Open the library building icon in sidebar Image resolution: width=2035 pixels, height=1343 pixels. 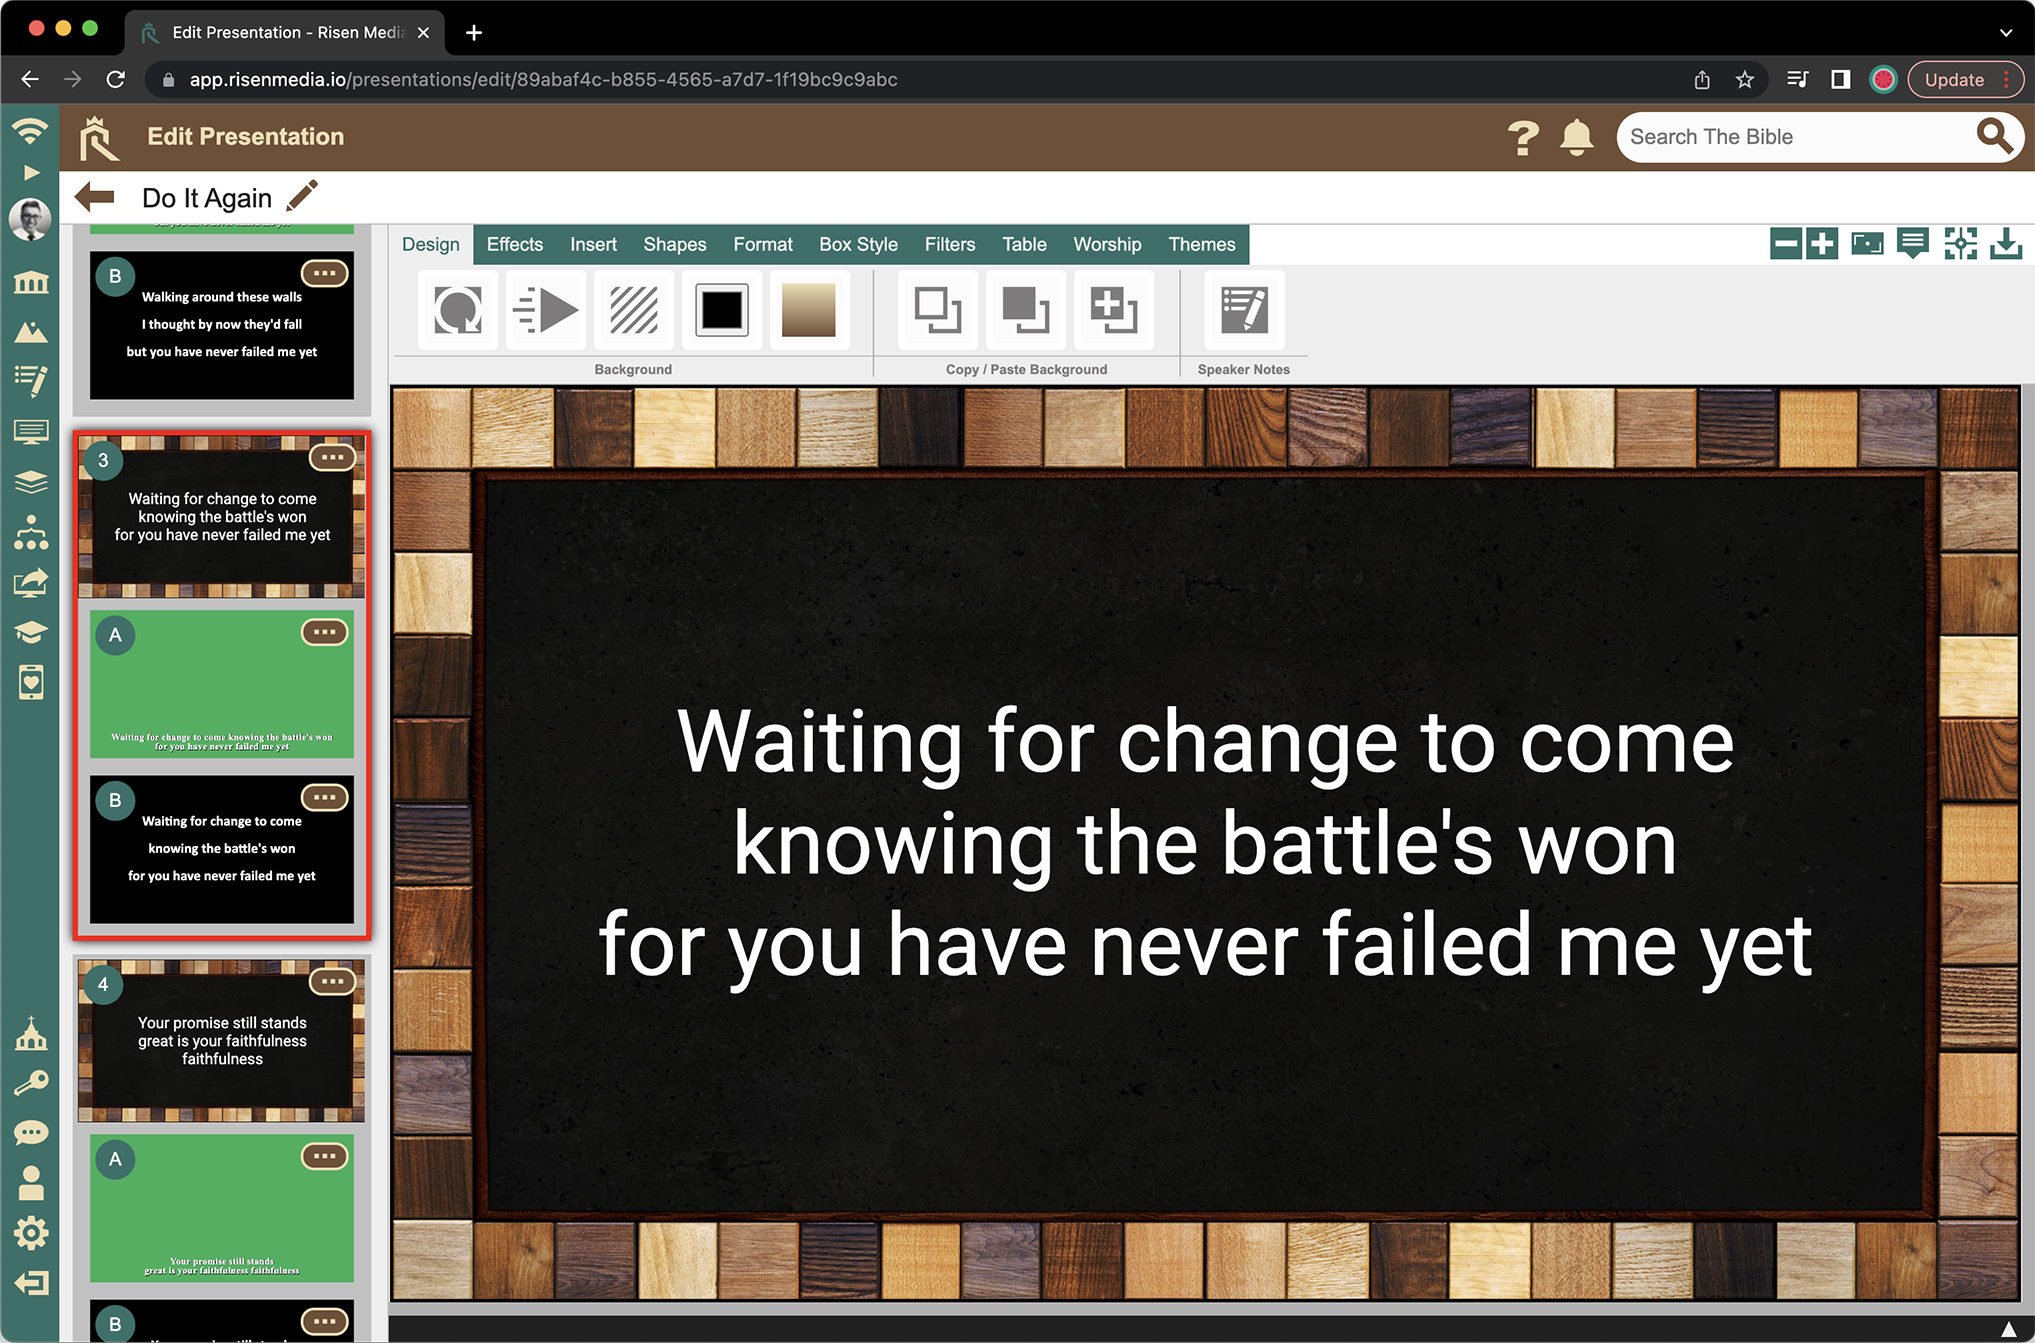coord(31,283)
